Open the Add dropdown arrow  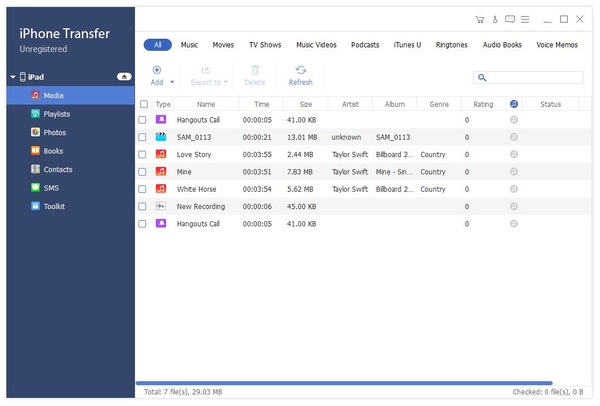click(172, 82)
